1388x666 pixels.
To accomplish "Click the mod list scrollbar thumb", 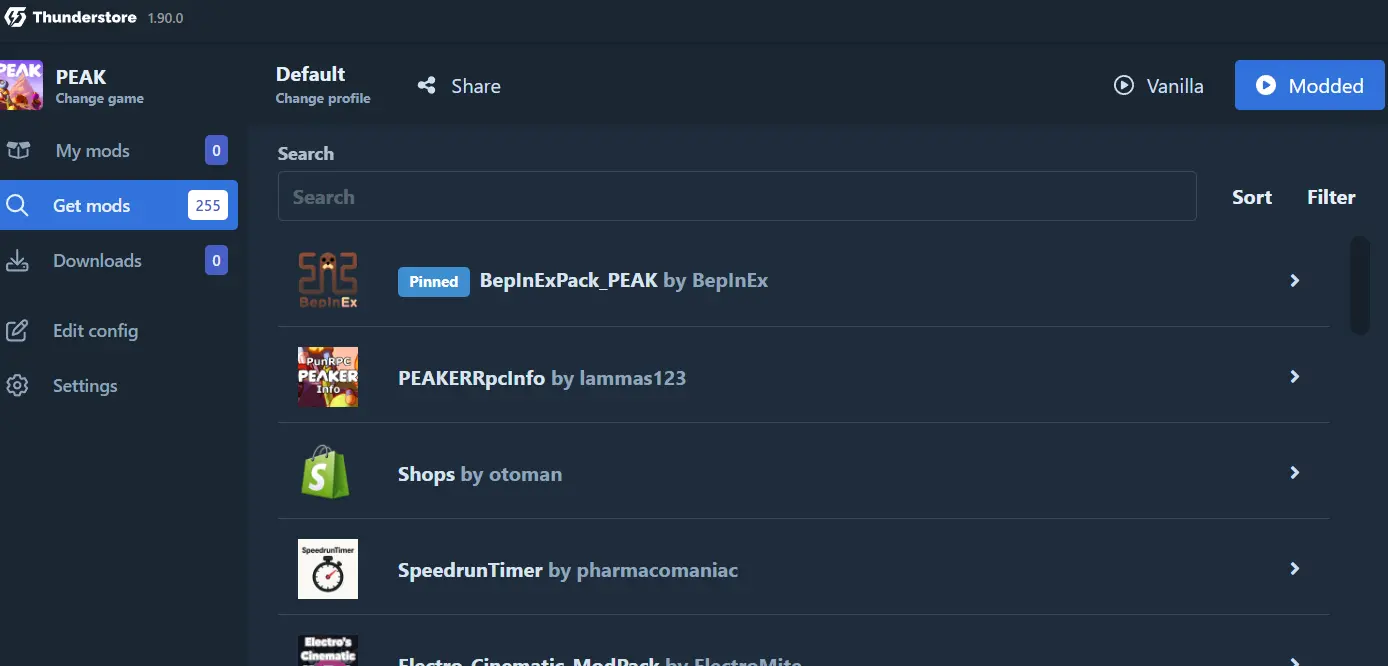I will click(x=1360, y=285).
